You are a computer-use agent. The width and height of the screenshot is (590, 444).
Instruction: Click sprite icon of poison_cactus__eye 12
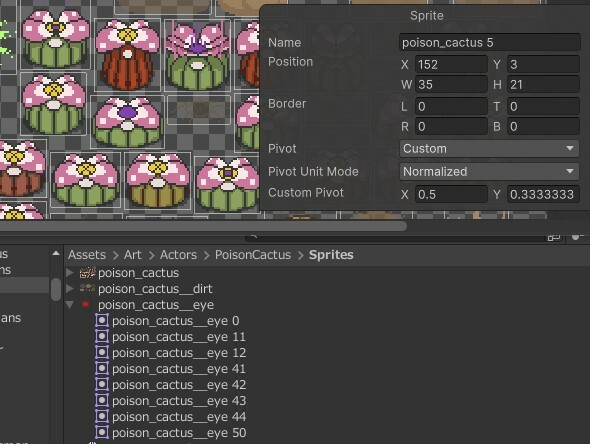[102, 353]
